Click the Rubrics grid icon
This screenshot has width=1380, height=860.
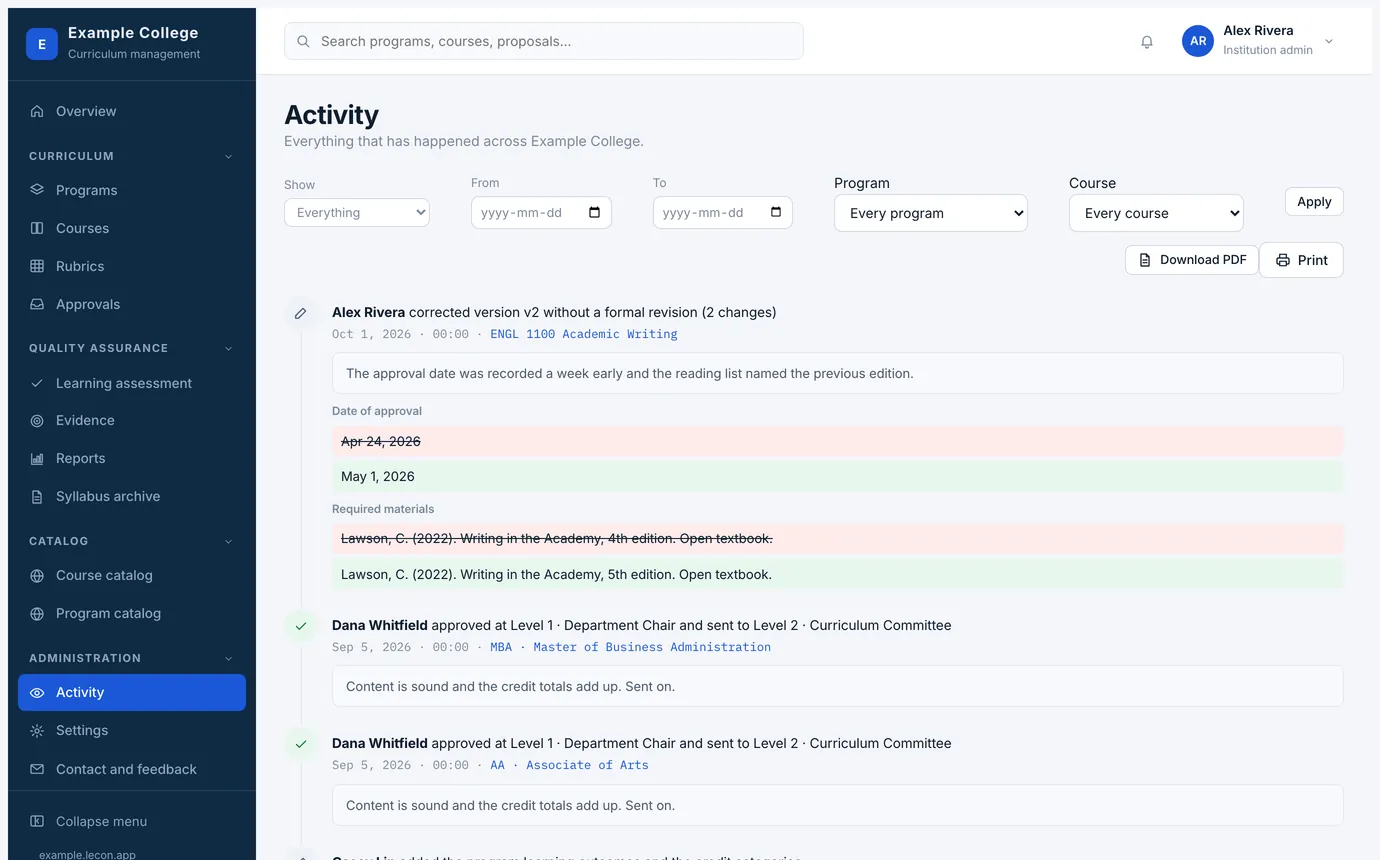pos(37,266)
